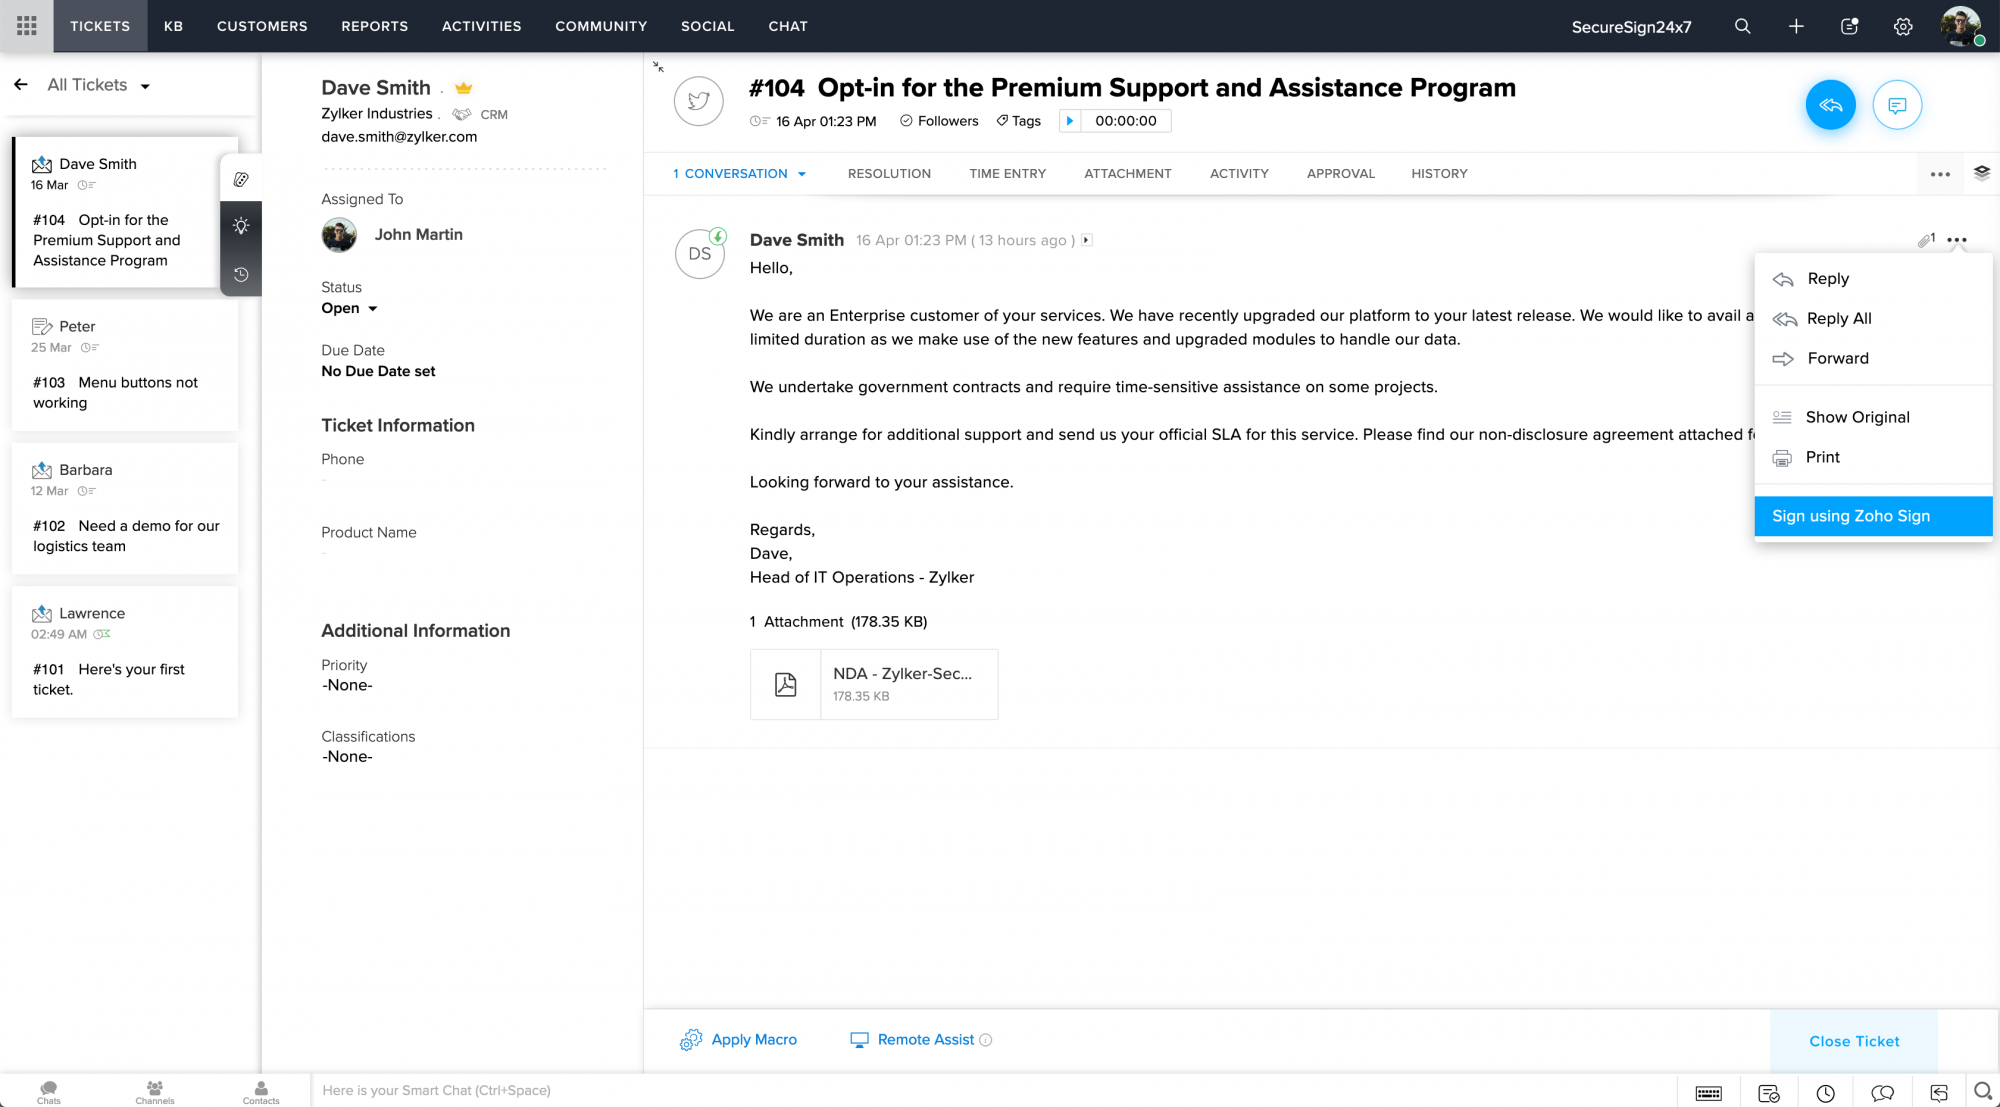This screenshot has width=2000, height=1107.
Task: Open ticket #103 Menu buttons not working
Action: (x=125, y=392)
